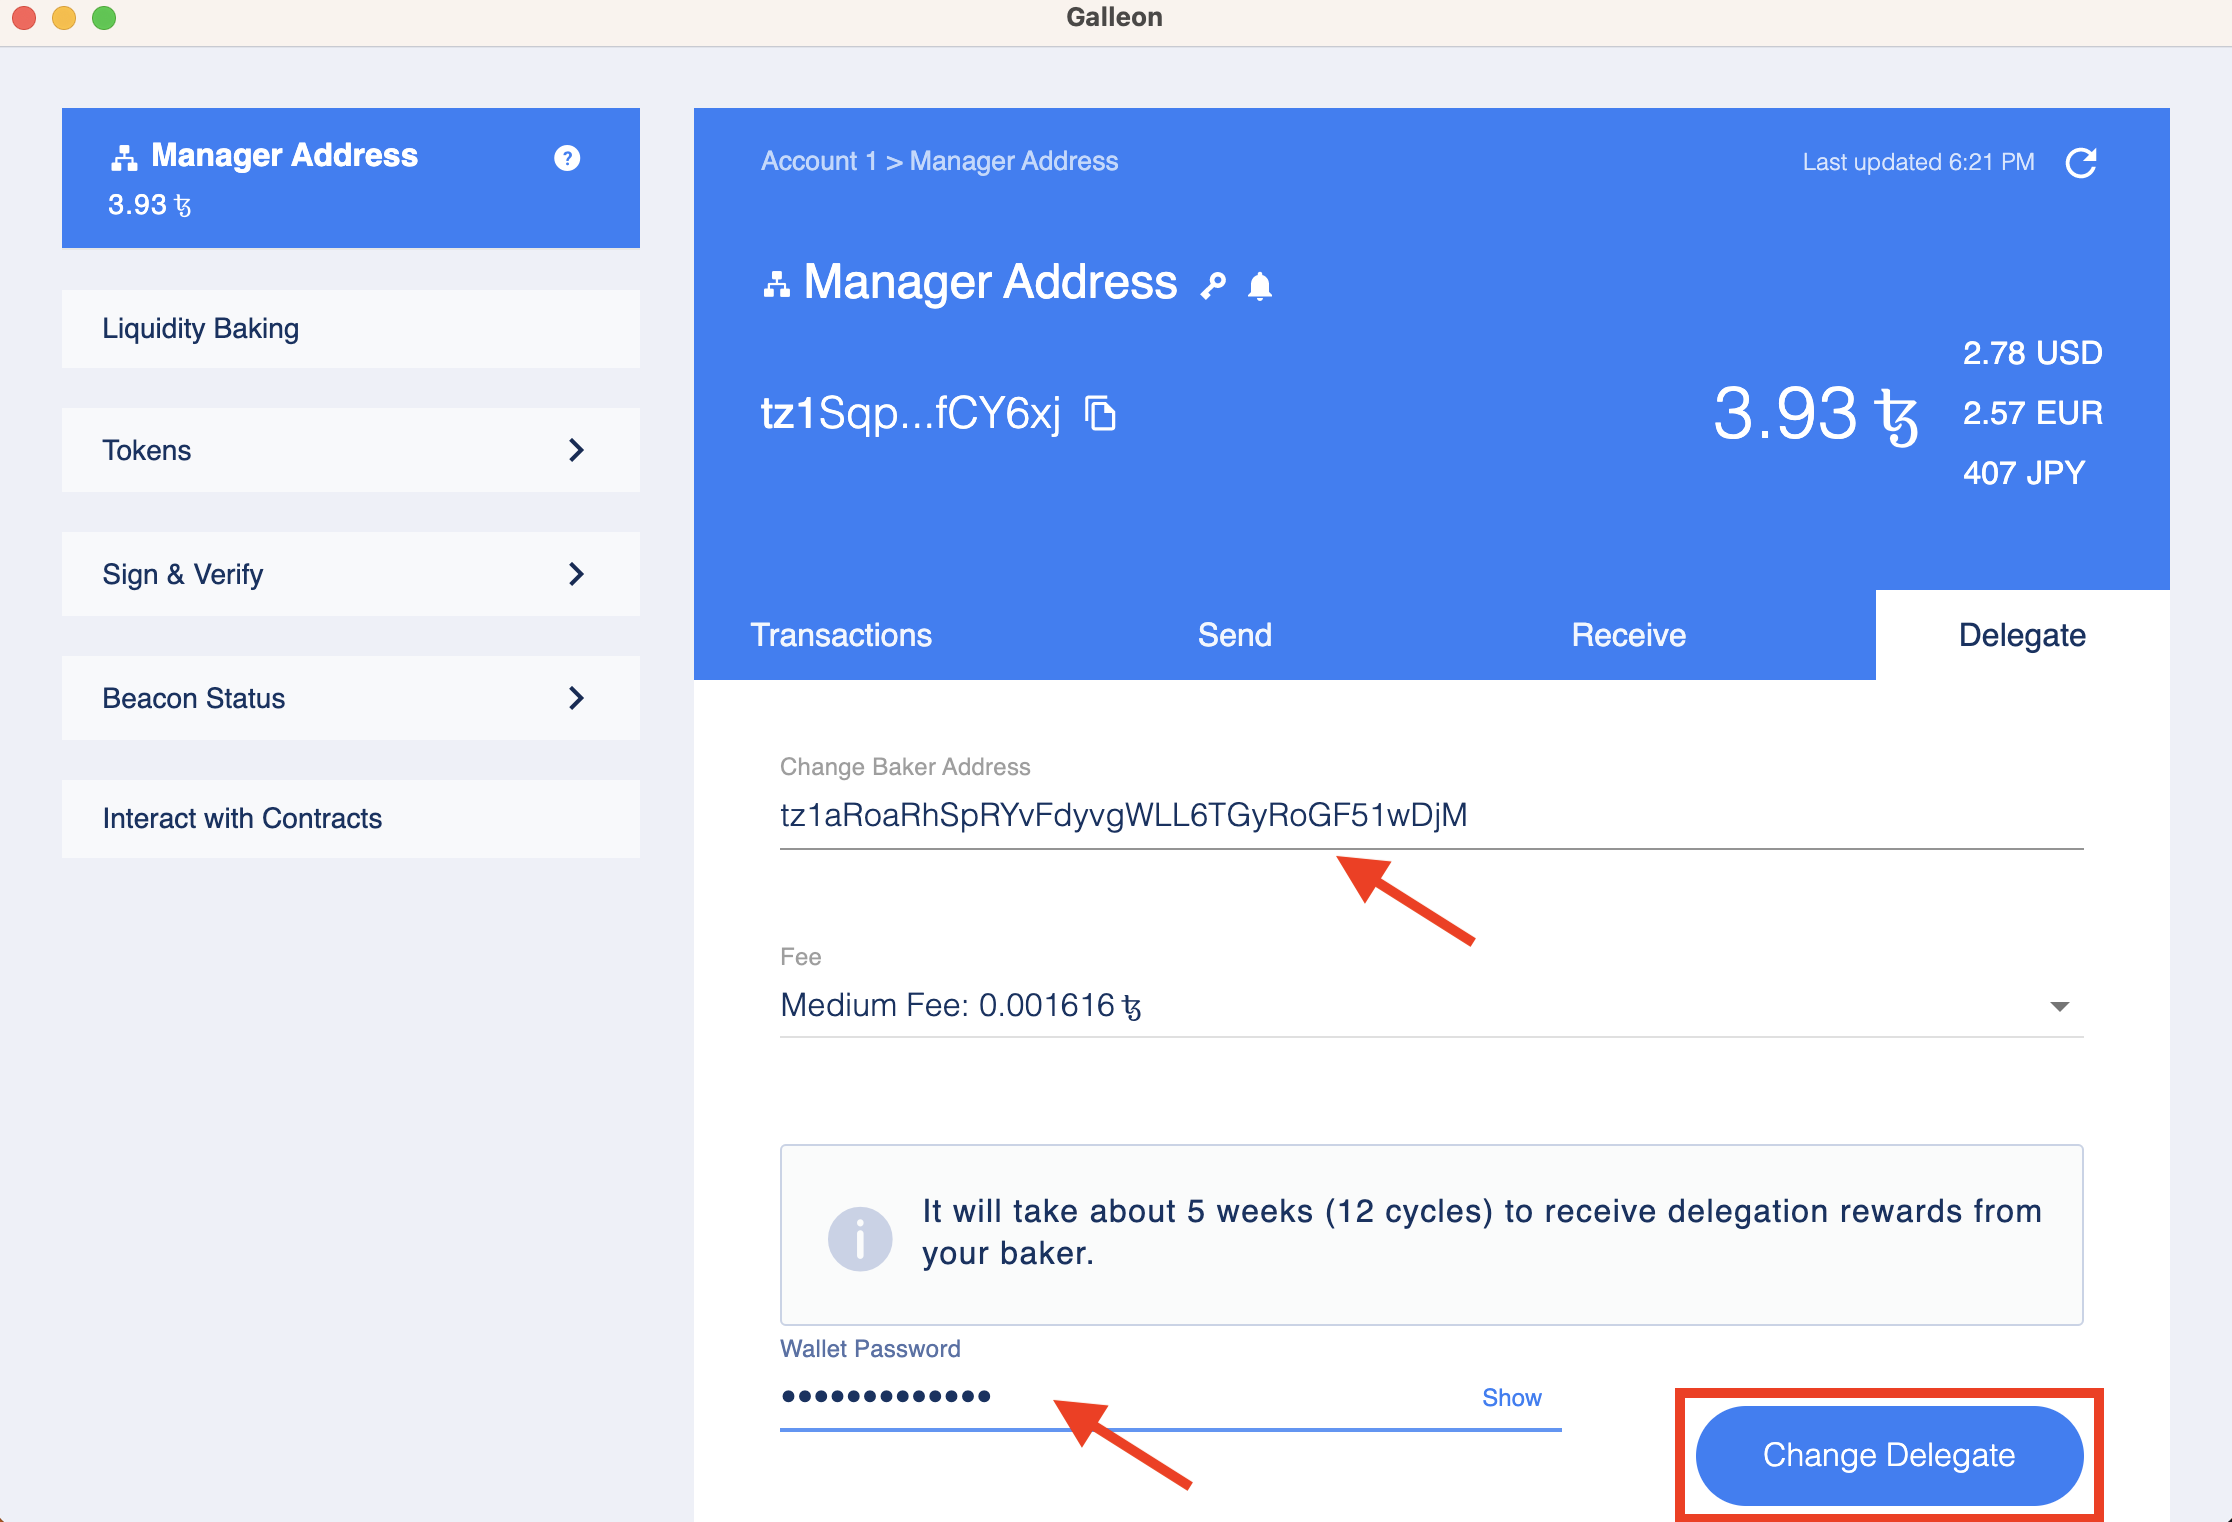
Task: Expand the Tokens section chevron
Action: point(576,450)
